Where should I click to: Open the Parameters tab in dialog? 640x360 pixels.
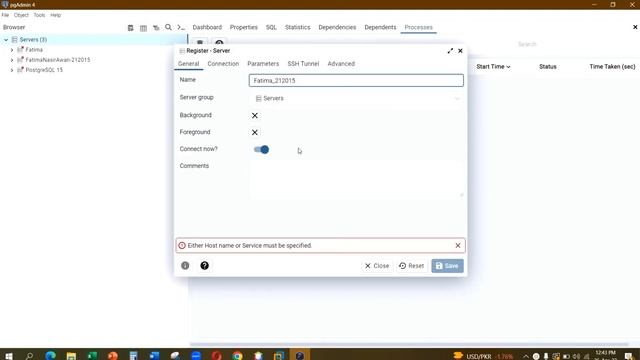(x=263, y=64)
